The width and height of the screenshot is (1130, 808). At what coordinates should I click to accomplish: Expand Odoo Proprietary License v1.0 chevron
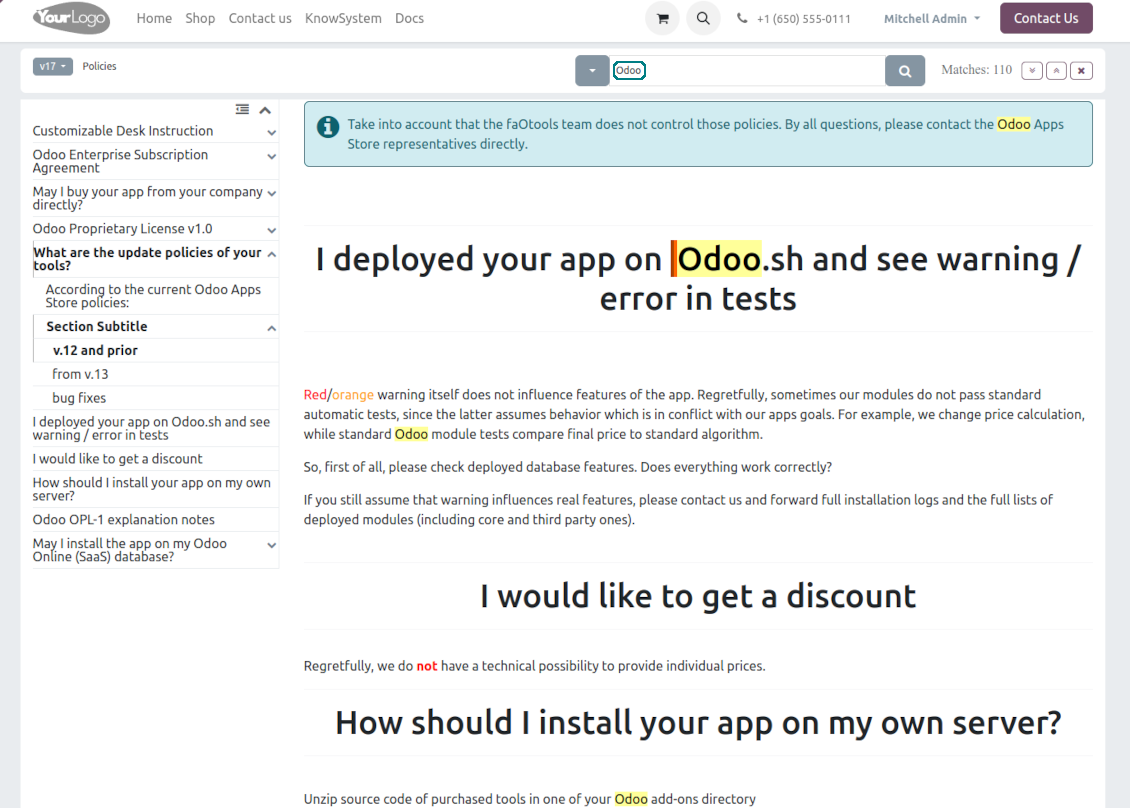tap(272, 231)
